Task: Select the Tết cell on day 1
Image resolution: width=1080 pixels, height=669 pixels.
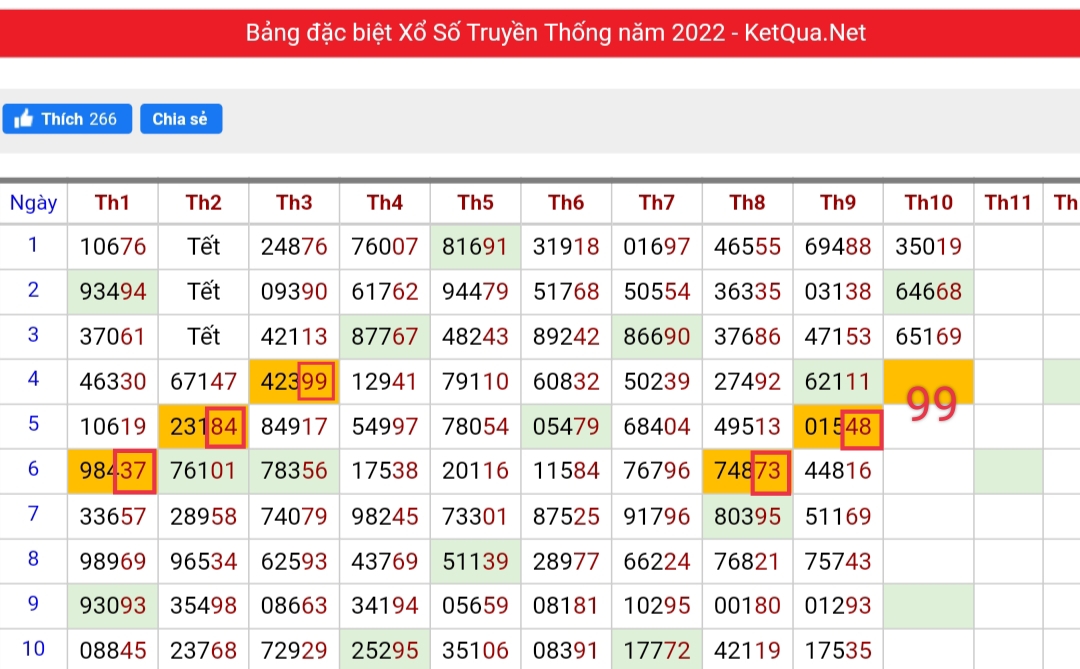Action: (203, 246)
